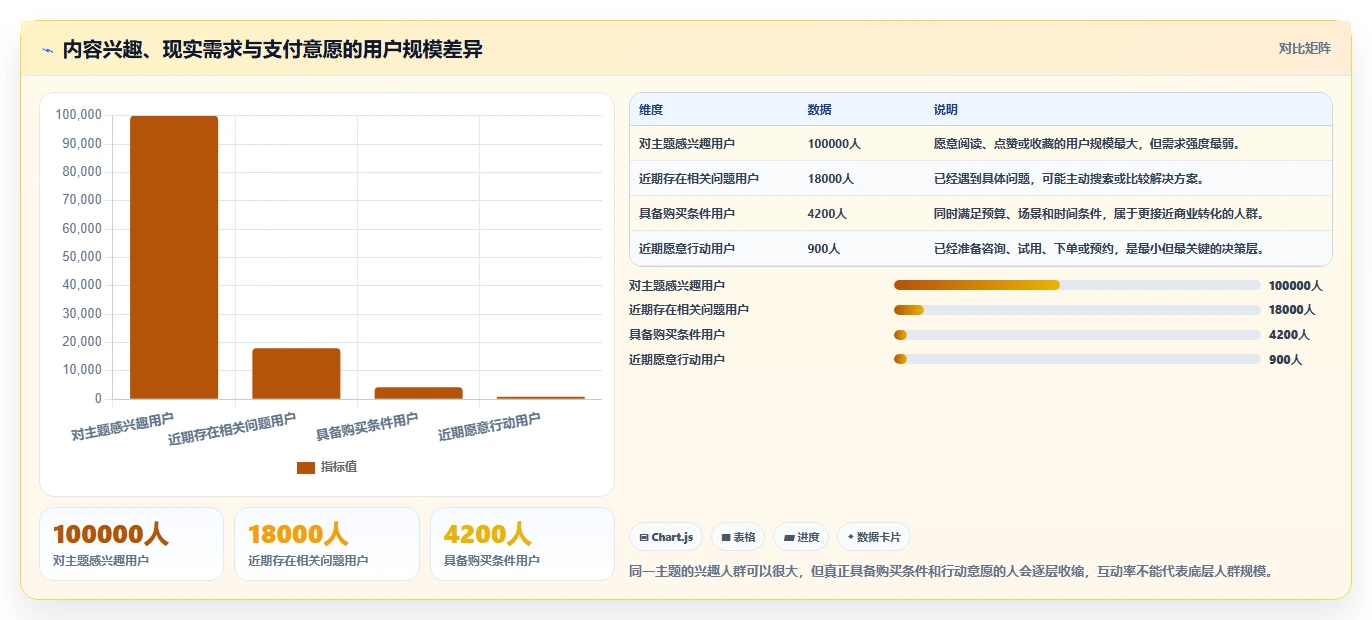Click the 维度 table column header
This screenshot has height=620, width=1372.
(651, 110)
